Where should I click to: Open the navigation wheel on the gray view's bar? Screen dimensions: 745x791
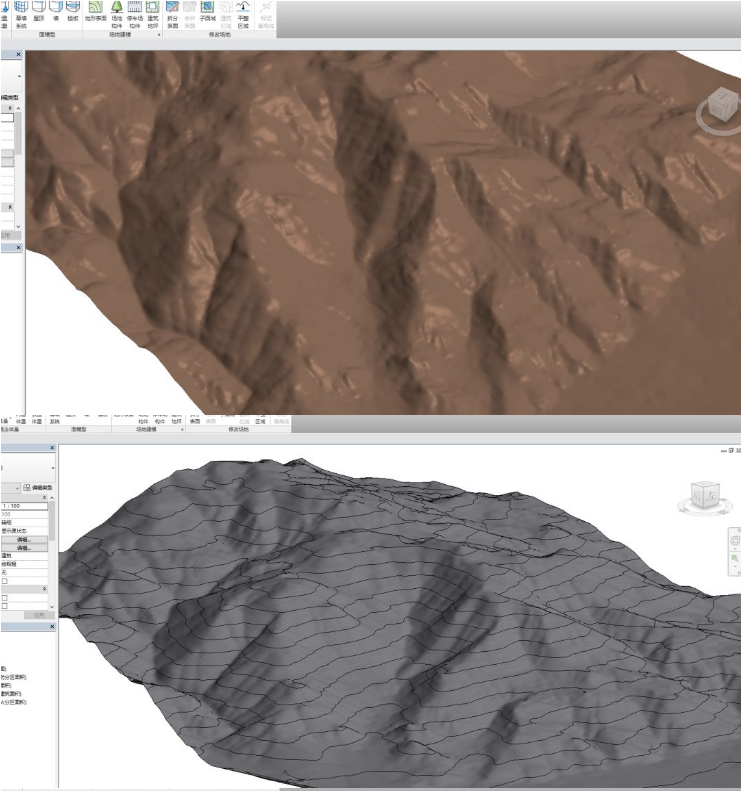734,541
